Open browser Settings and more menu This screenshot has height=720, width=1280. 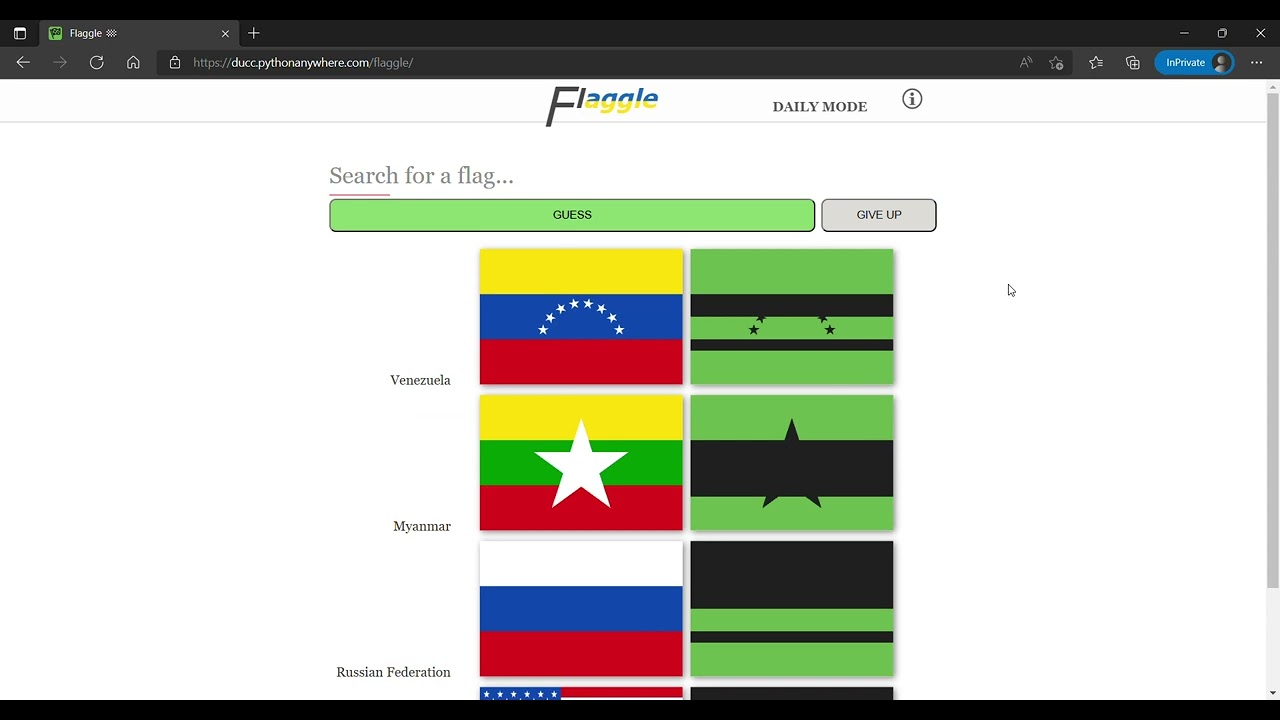[x=1257, y=62]
